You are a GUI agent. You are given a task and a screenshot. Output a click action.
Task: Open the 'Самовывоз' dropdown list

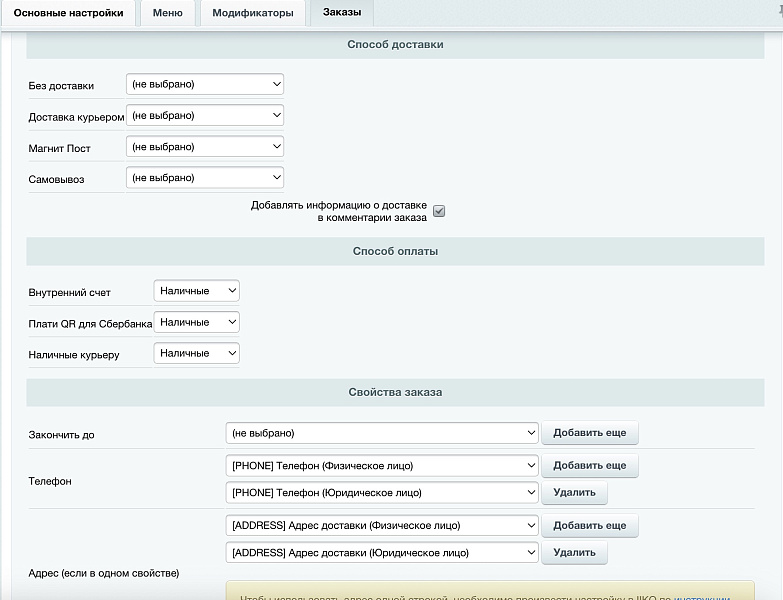[205, 178]
